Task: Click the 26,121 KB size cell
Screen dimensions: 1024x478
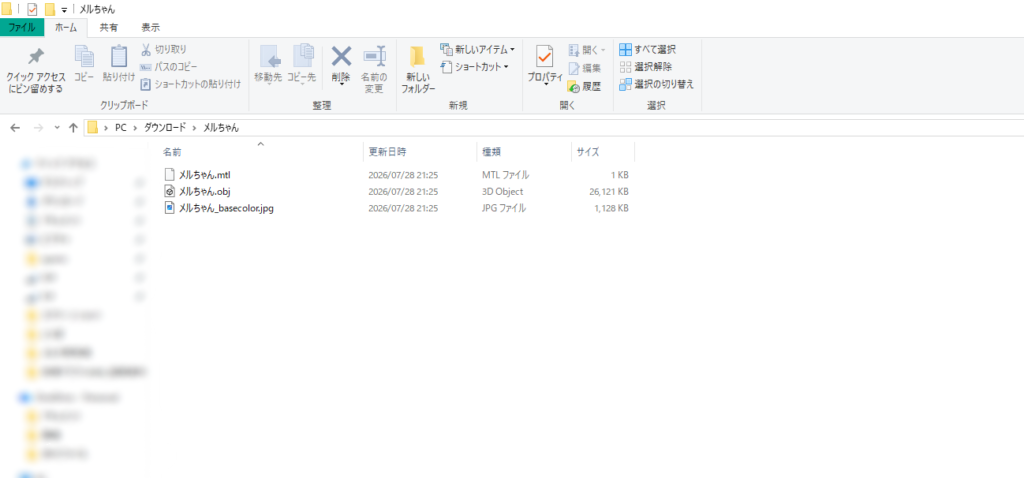Action: point(609,192)
